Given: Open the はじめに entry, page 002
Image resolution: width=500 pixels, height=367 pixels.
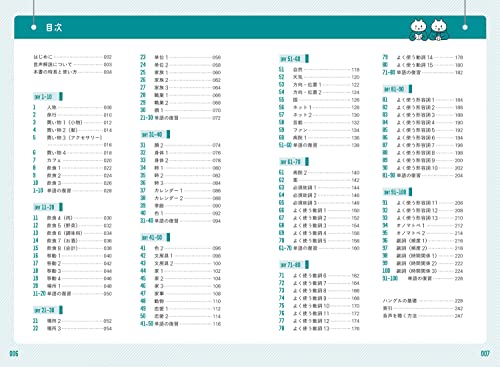Looking at the screenshot, I should coord(72,57).
